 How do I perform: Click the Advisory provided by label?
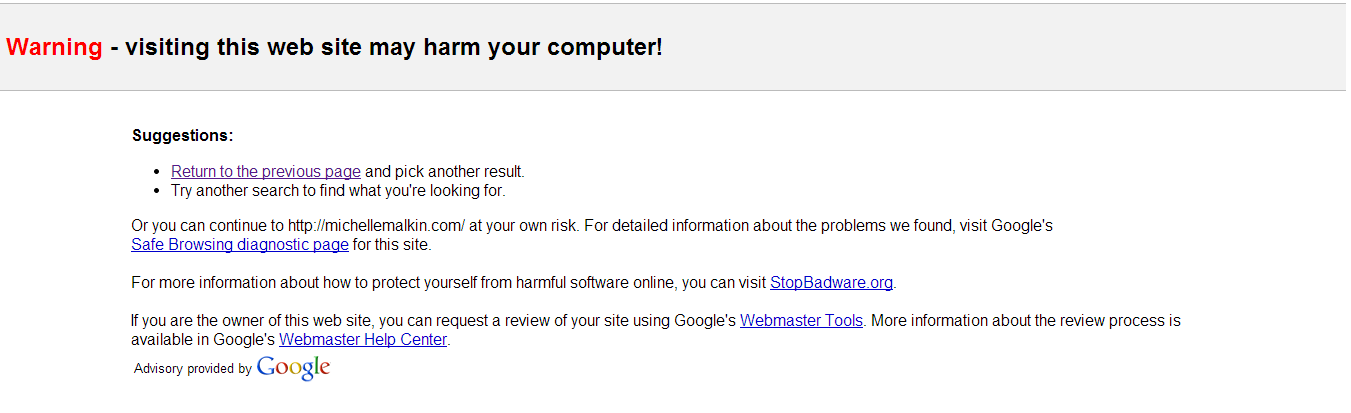pos(193,369)
